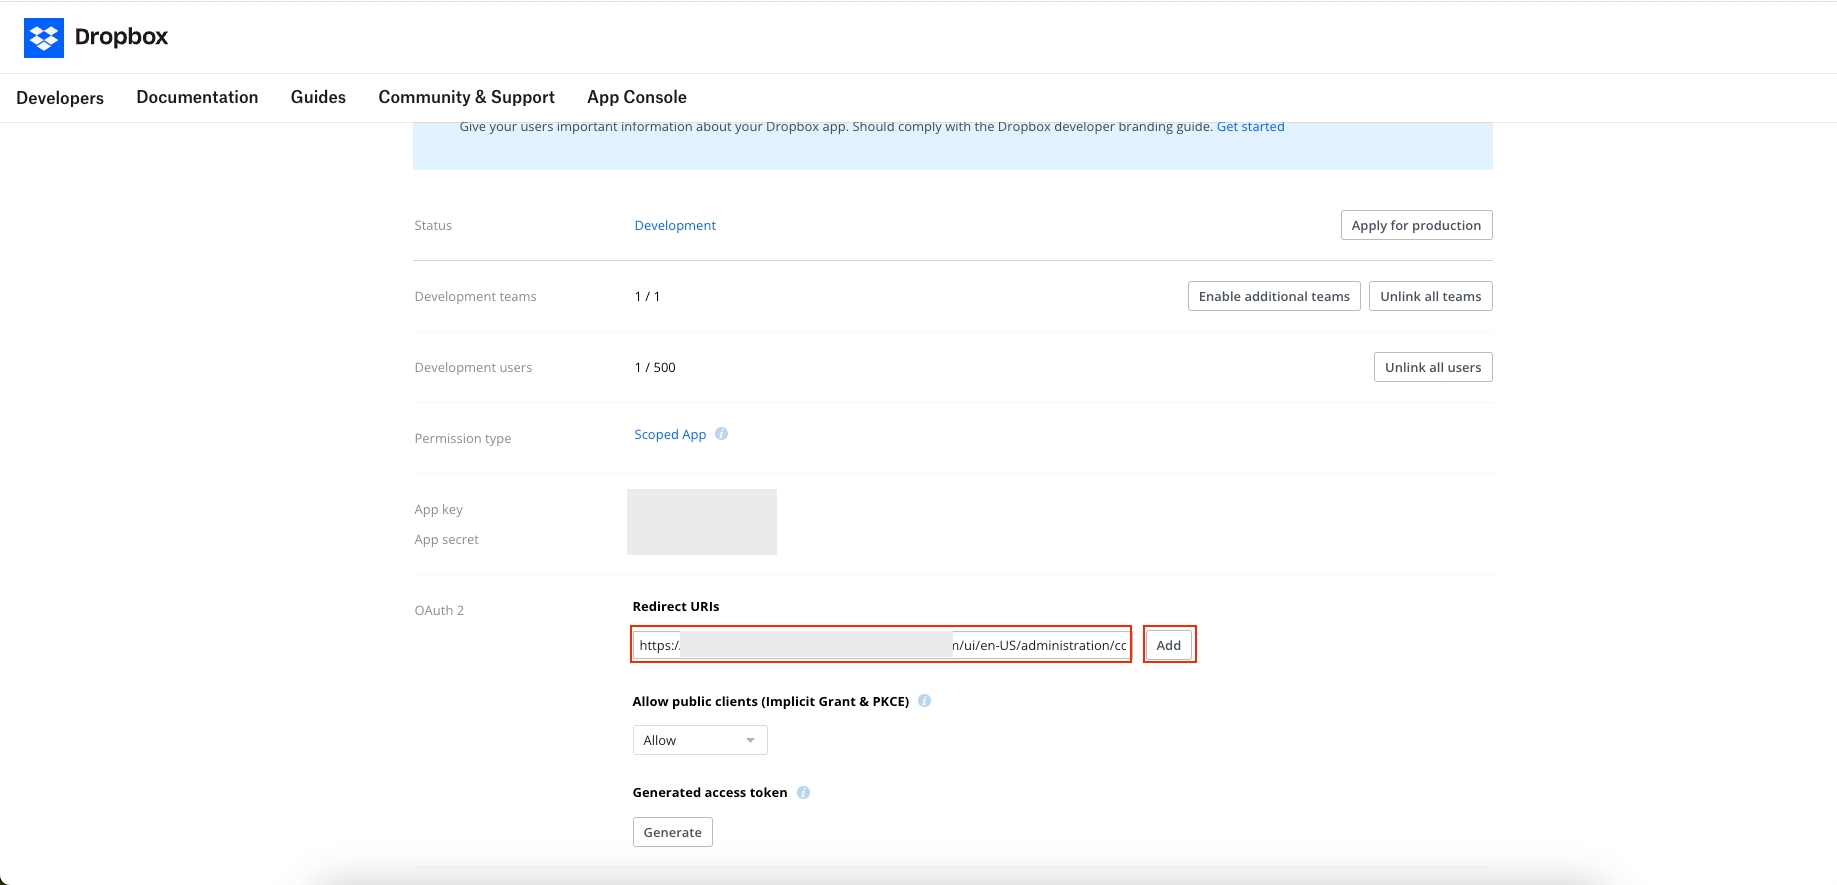
Task: Open the Developers menu
Action: pos(60,98)
